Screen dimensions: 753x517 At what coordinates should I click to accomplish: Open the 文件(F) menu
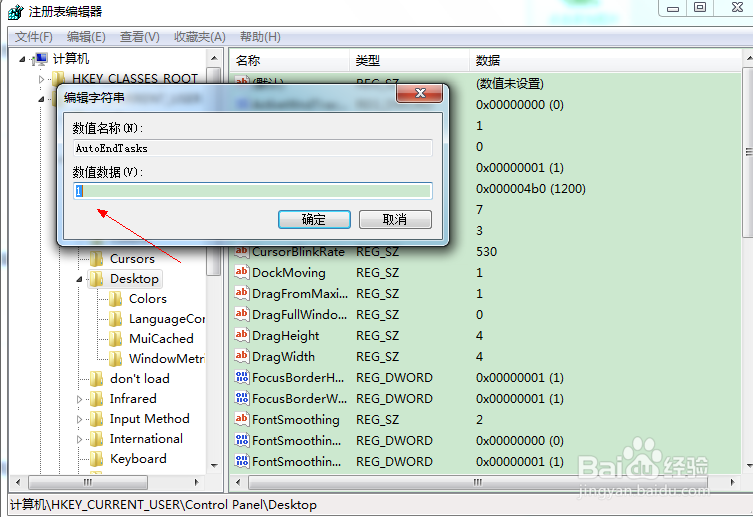[x=33, y=37]
